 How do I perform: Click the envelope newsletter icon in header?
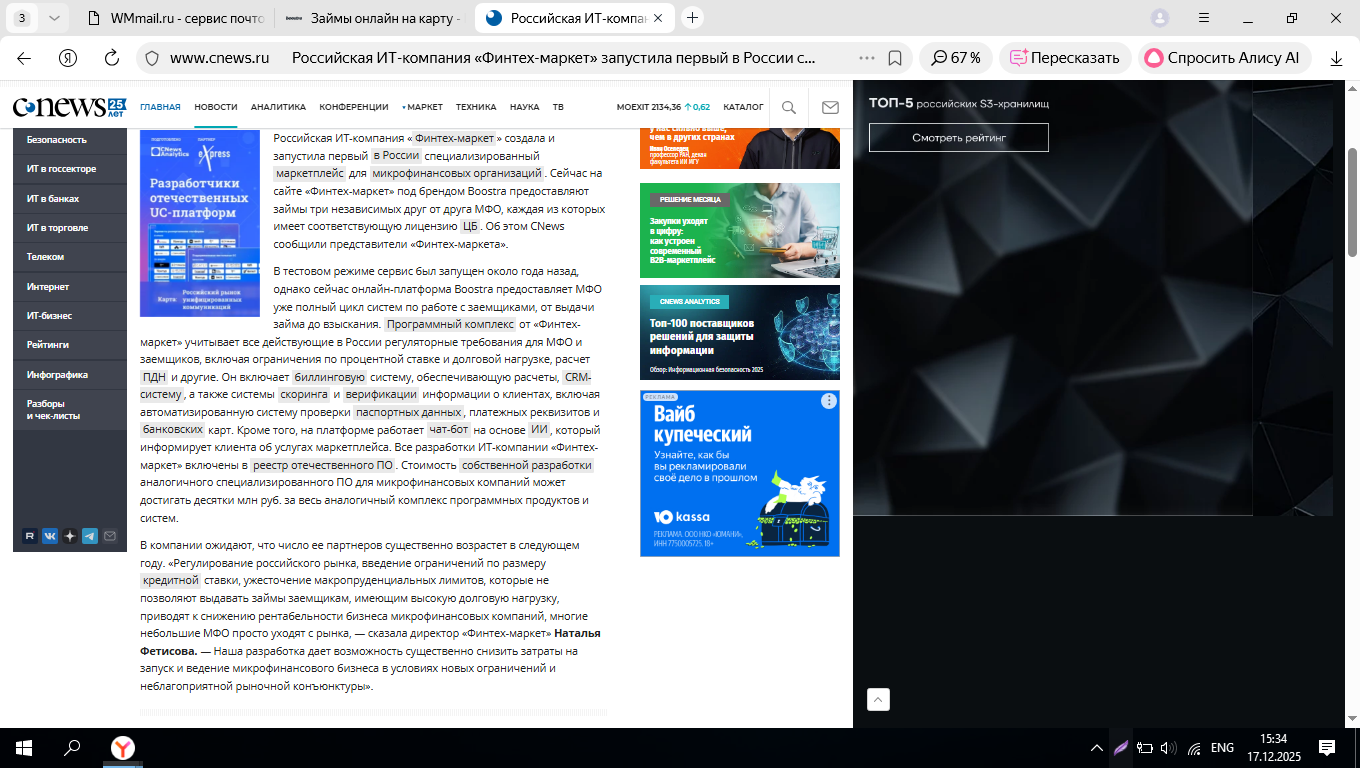830,107
